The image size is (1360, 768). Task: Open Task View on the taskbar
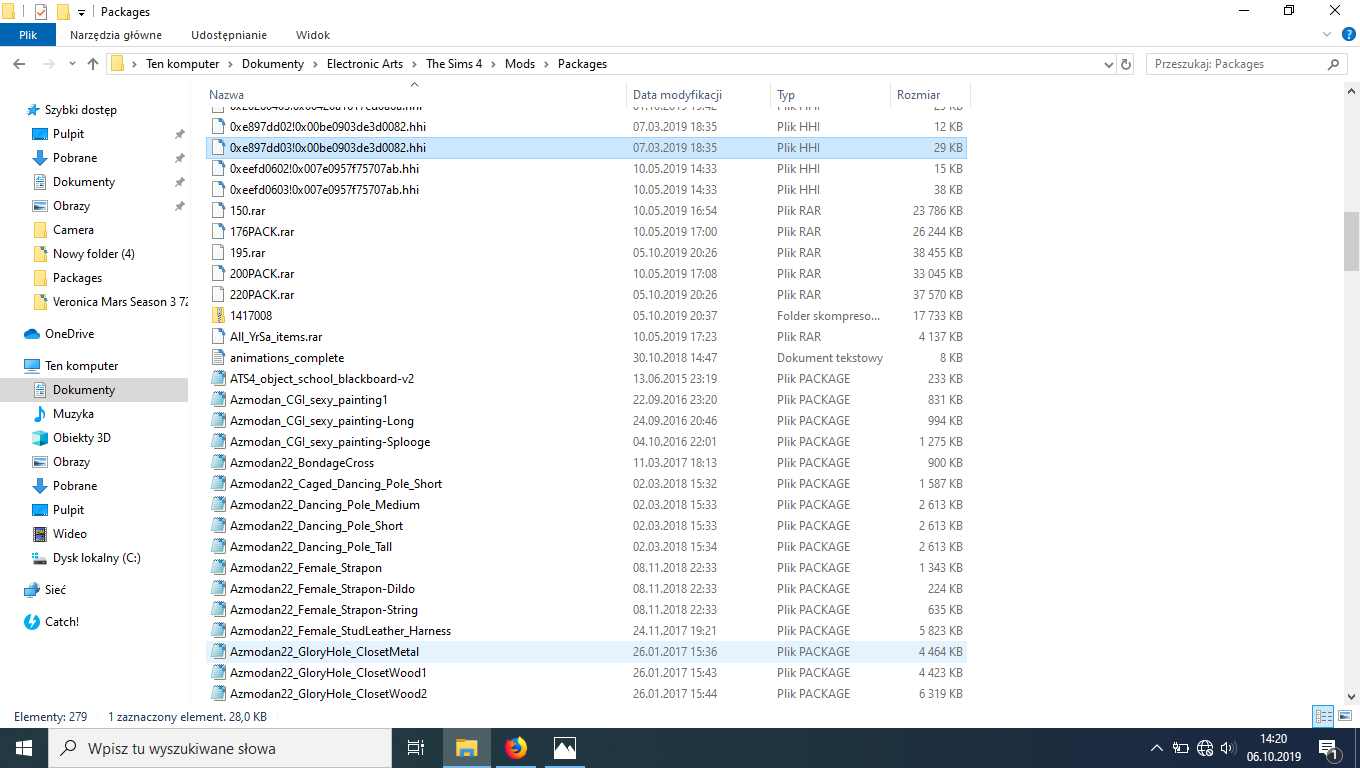click(417, 747)
